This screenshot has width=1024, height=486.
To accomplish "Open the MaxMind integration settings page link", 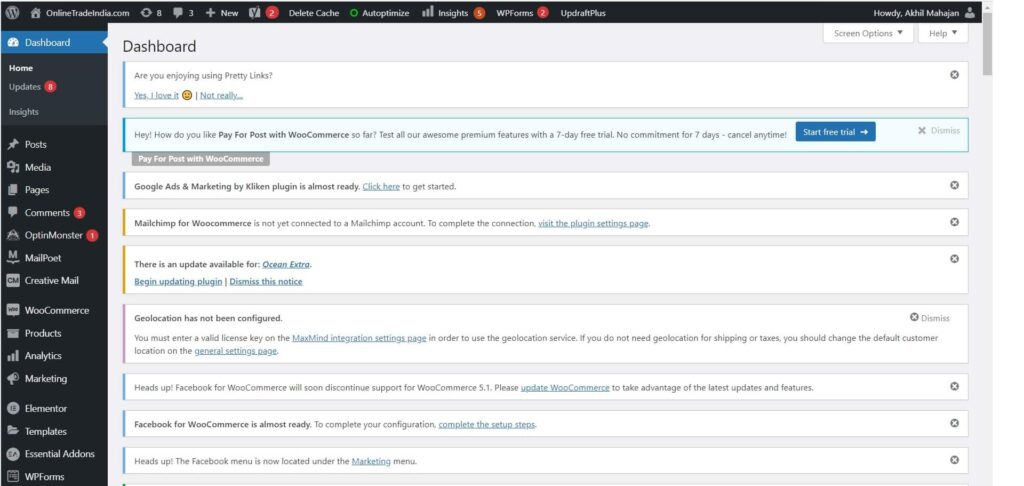I will point(359,338).
